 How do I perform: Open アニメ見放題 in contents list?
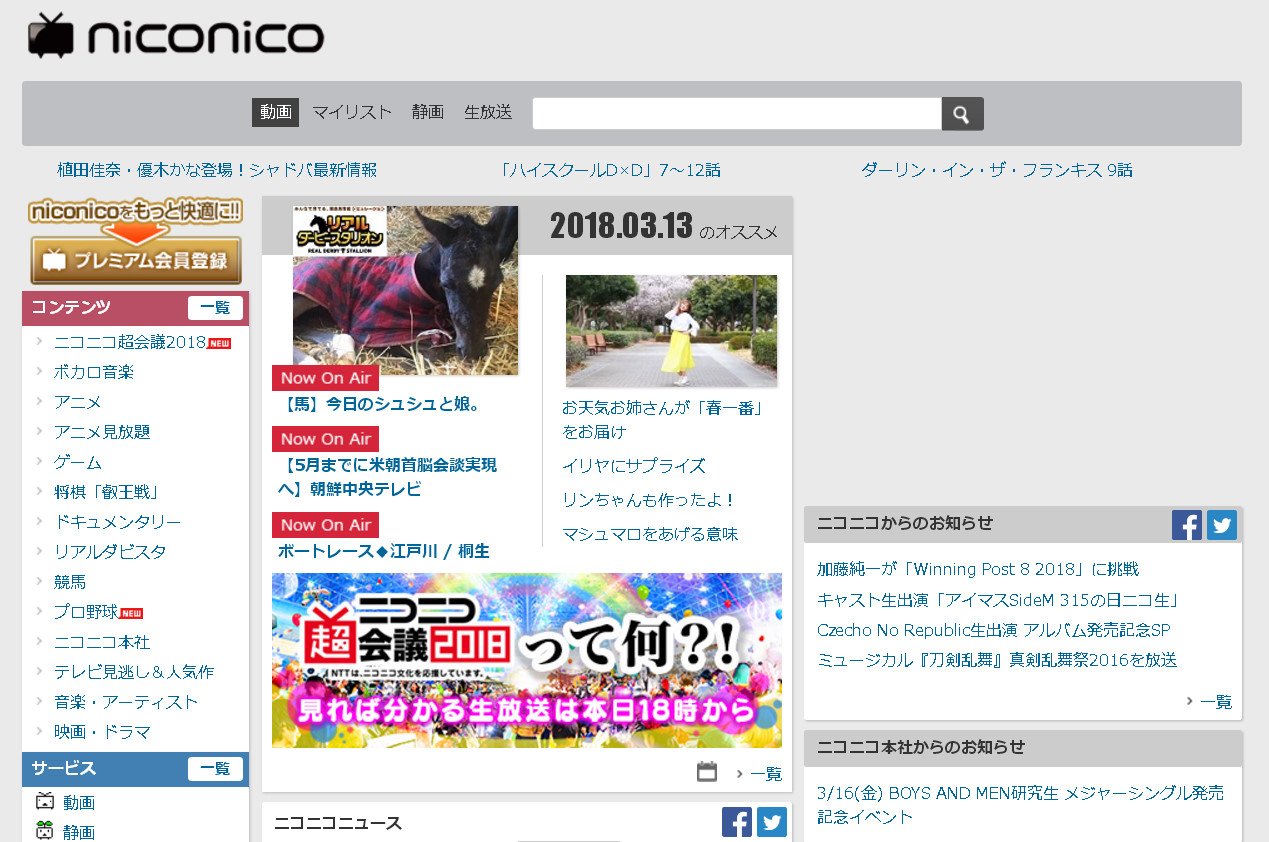click(102, 432)
